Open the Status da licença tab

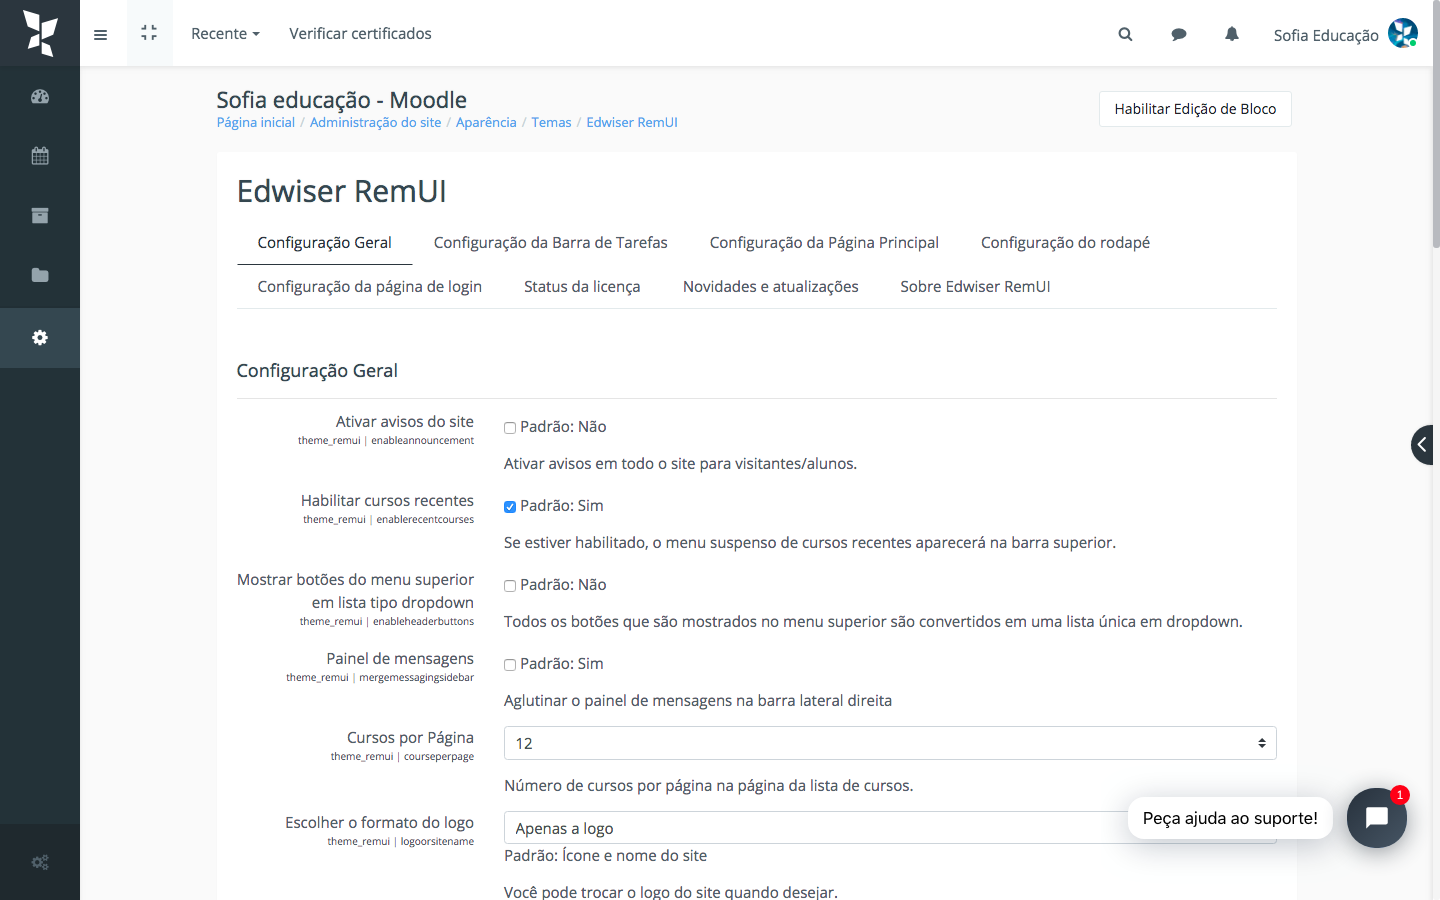click(x=582, y=286)
